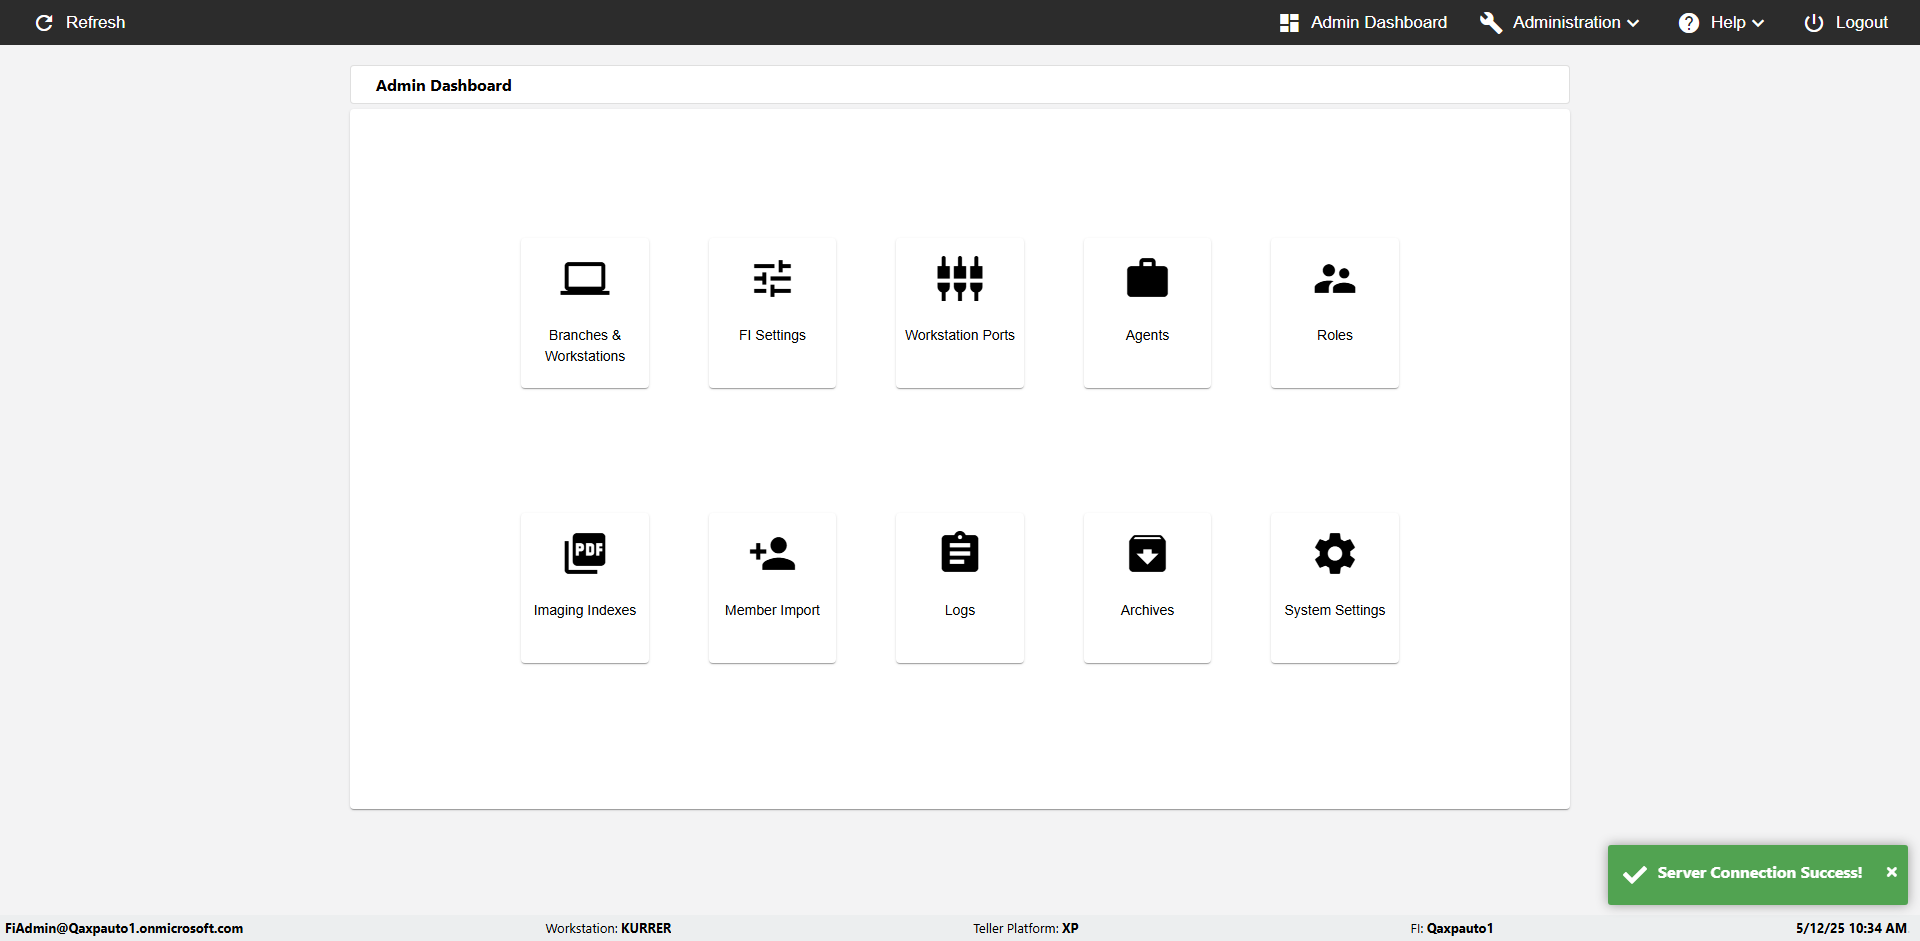Open the Logs clipboard icon
The height and width of the screenshot is (941, 1920).
[x=960, y=552]
